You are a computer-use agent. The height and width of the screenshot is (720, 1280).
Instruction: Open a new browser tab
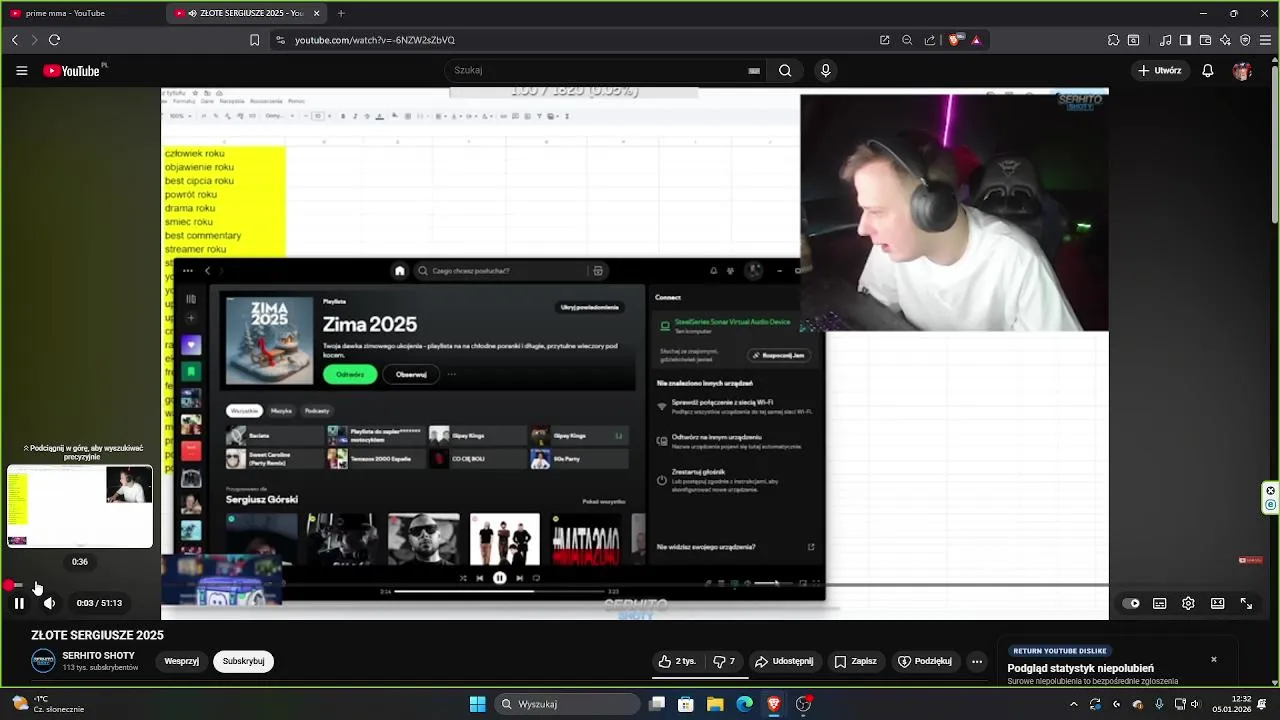[341, 13]
